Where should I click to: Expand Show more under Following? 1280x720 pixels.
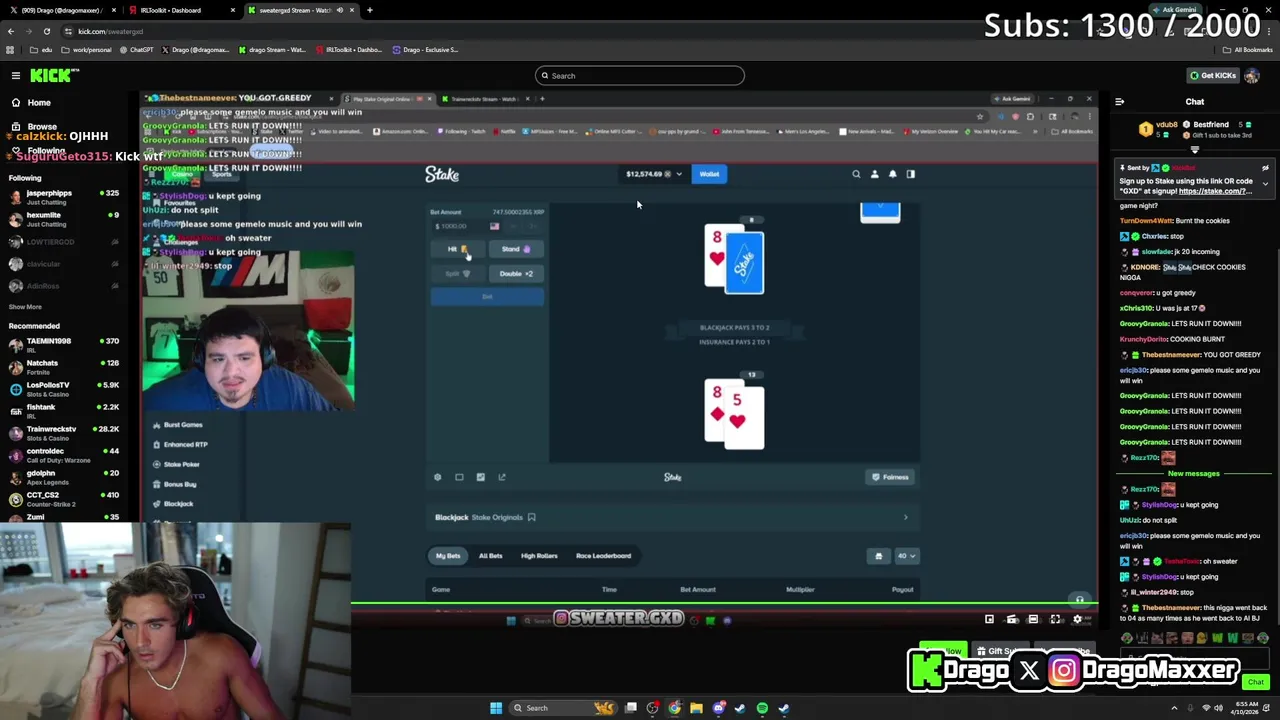coord(25,307)
